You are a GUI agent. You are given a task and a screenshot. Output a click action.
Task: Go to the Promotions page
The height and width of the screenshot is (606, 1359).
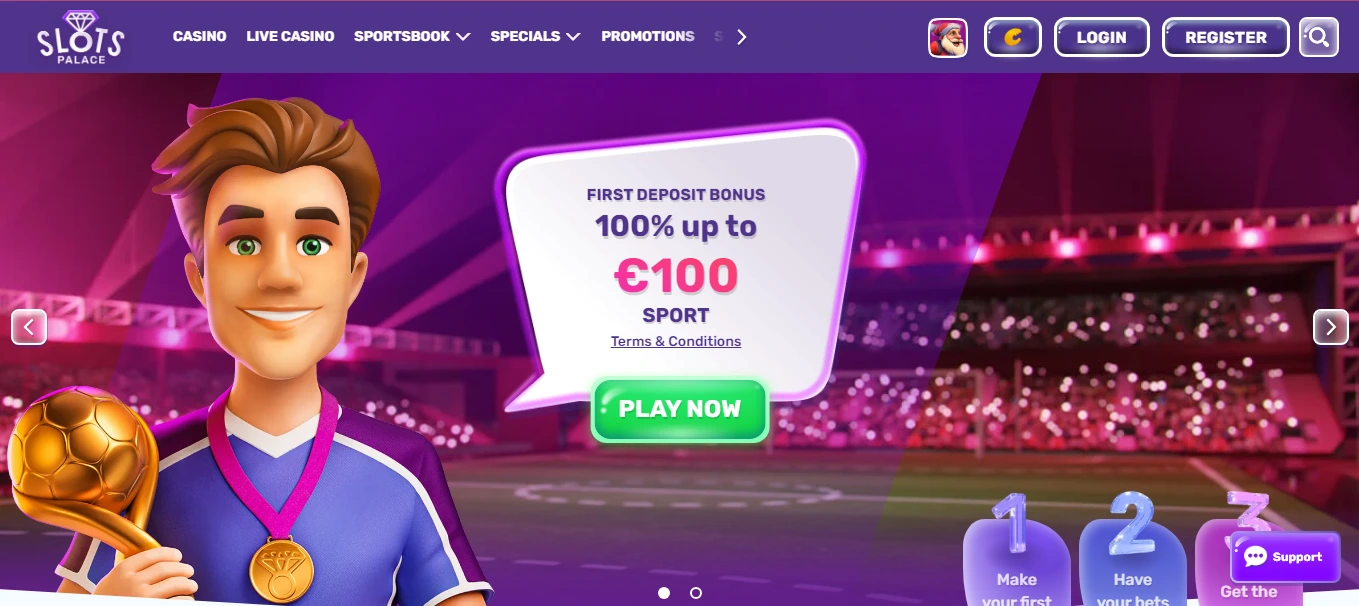point(648,36)
